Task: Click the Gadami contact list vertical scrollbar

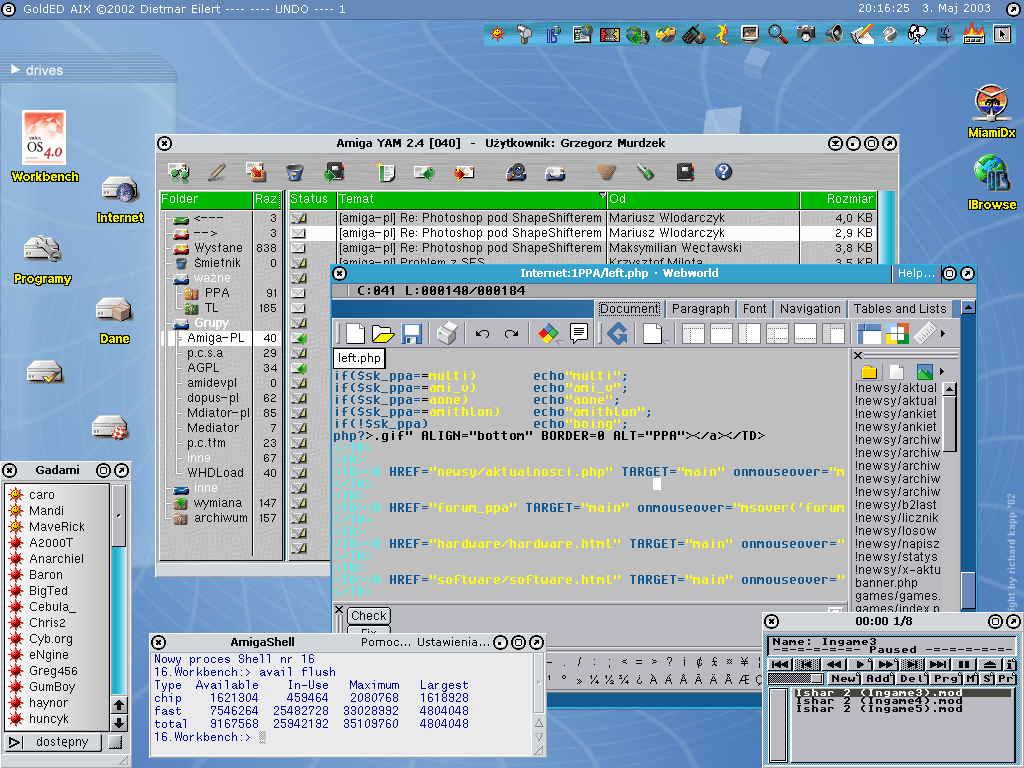Action: tap(118, 590)
